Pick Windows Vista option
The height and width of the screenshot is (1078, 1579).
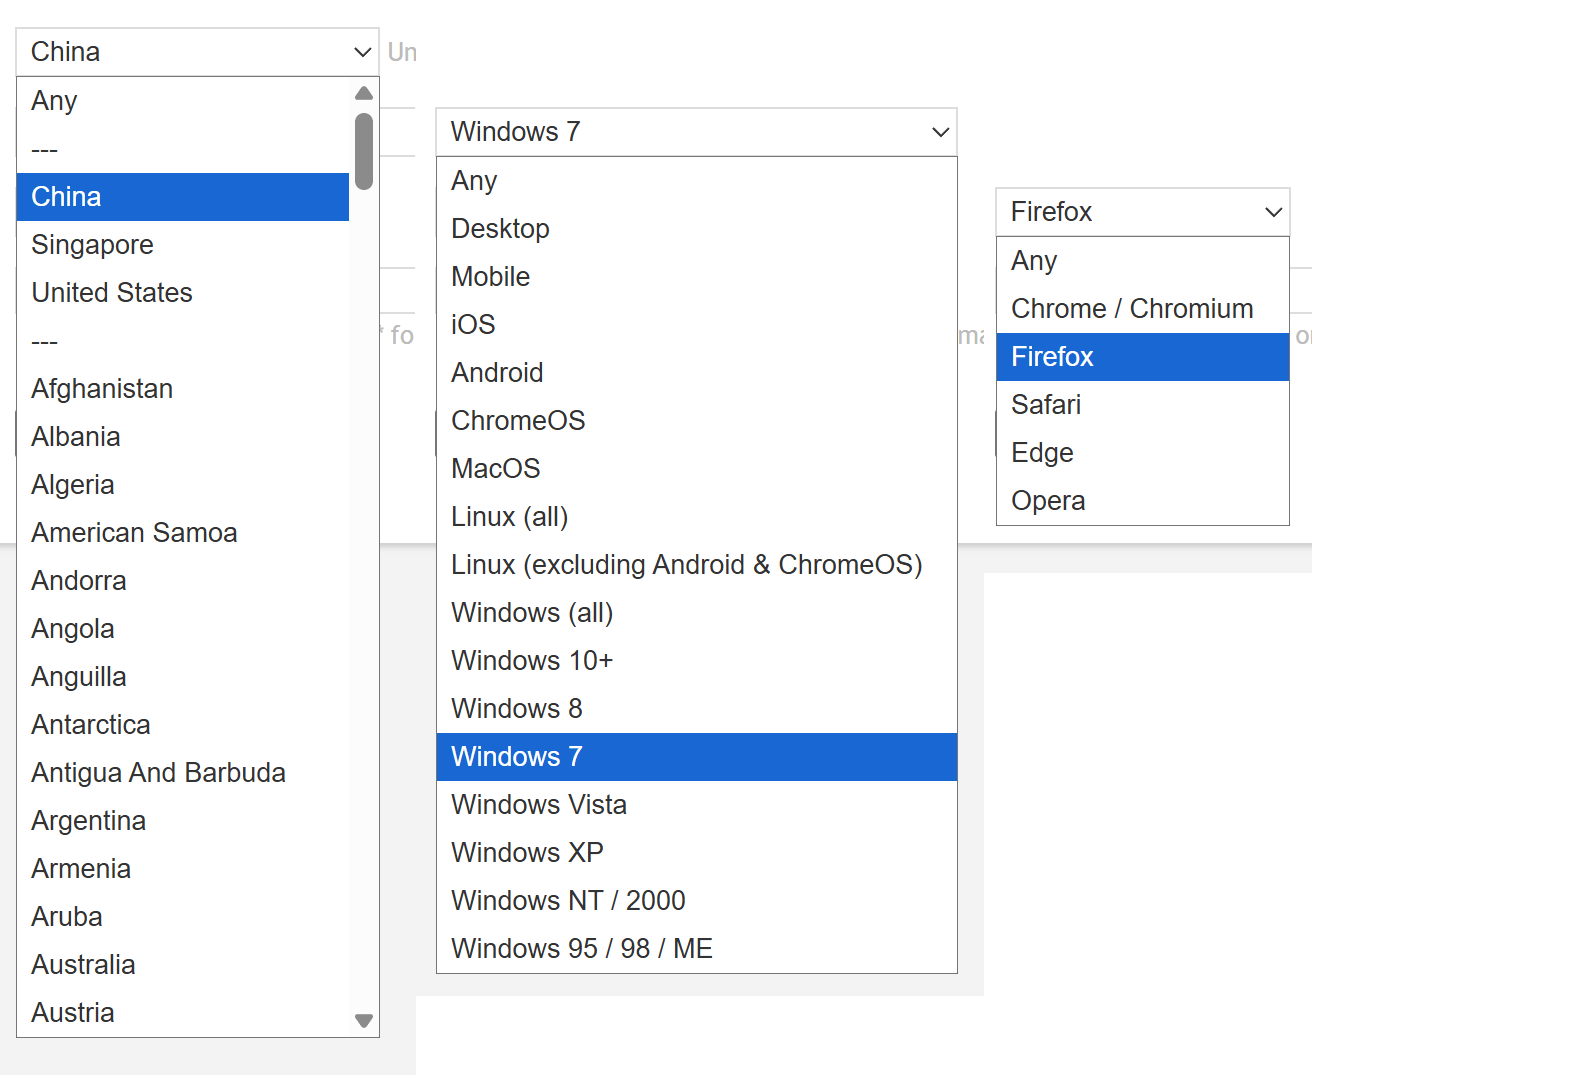[x=697, y=805]
